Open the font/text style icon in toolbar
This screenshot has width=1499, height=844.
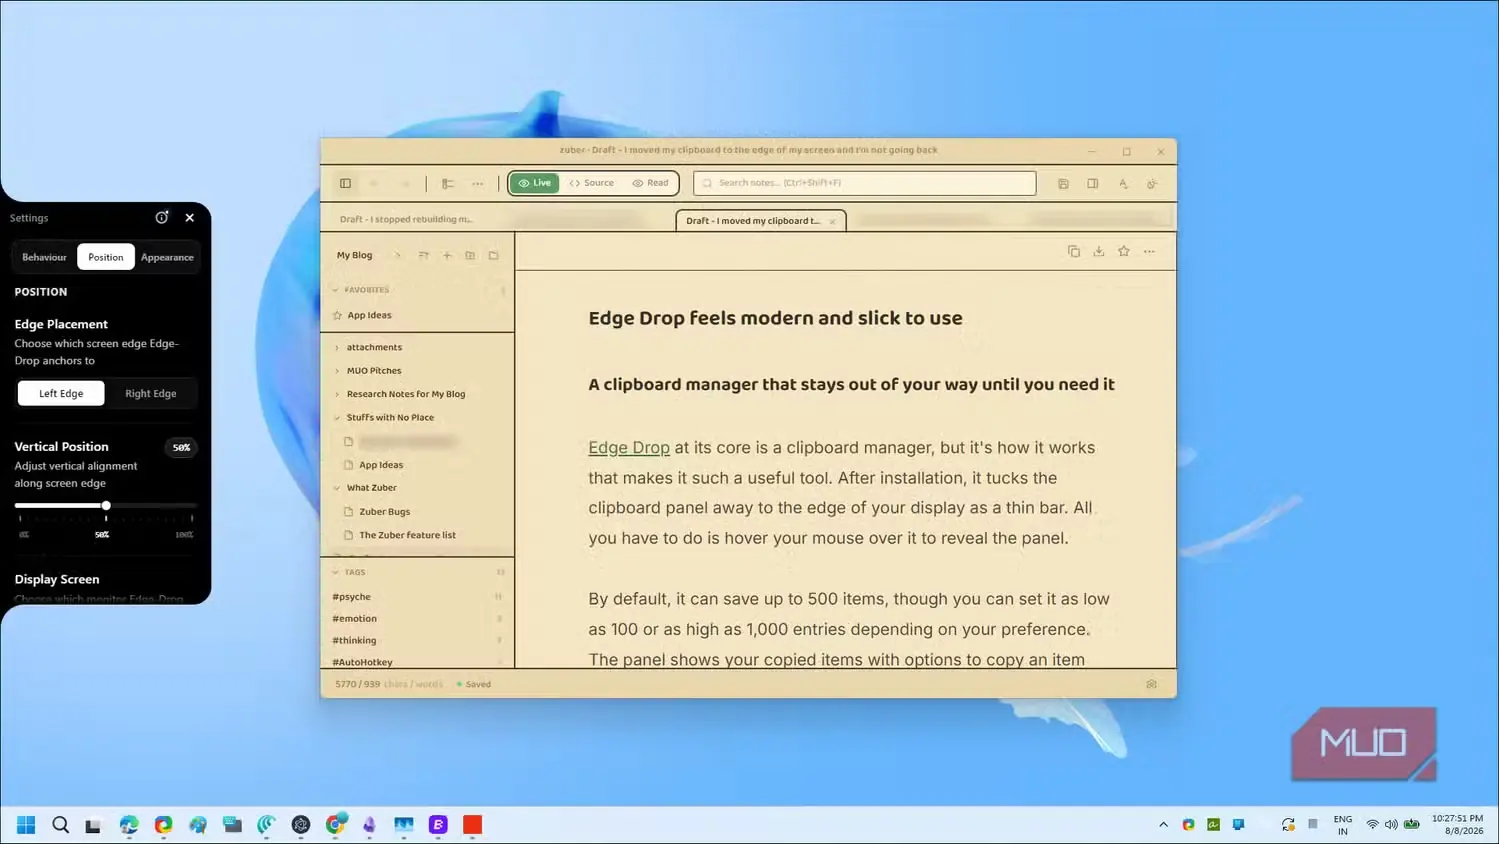pyautogui.click(x=1123, y=184)
